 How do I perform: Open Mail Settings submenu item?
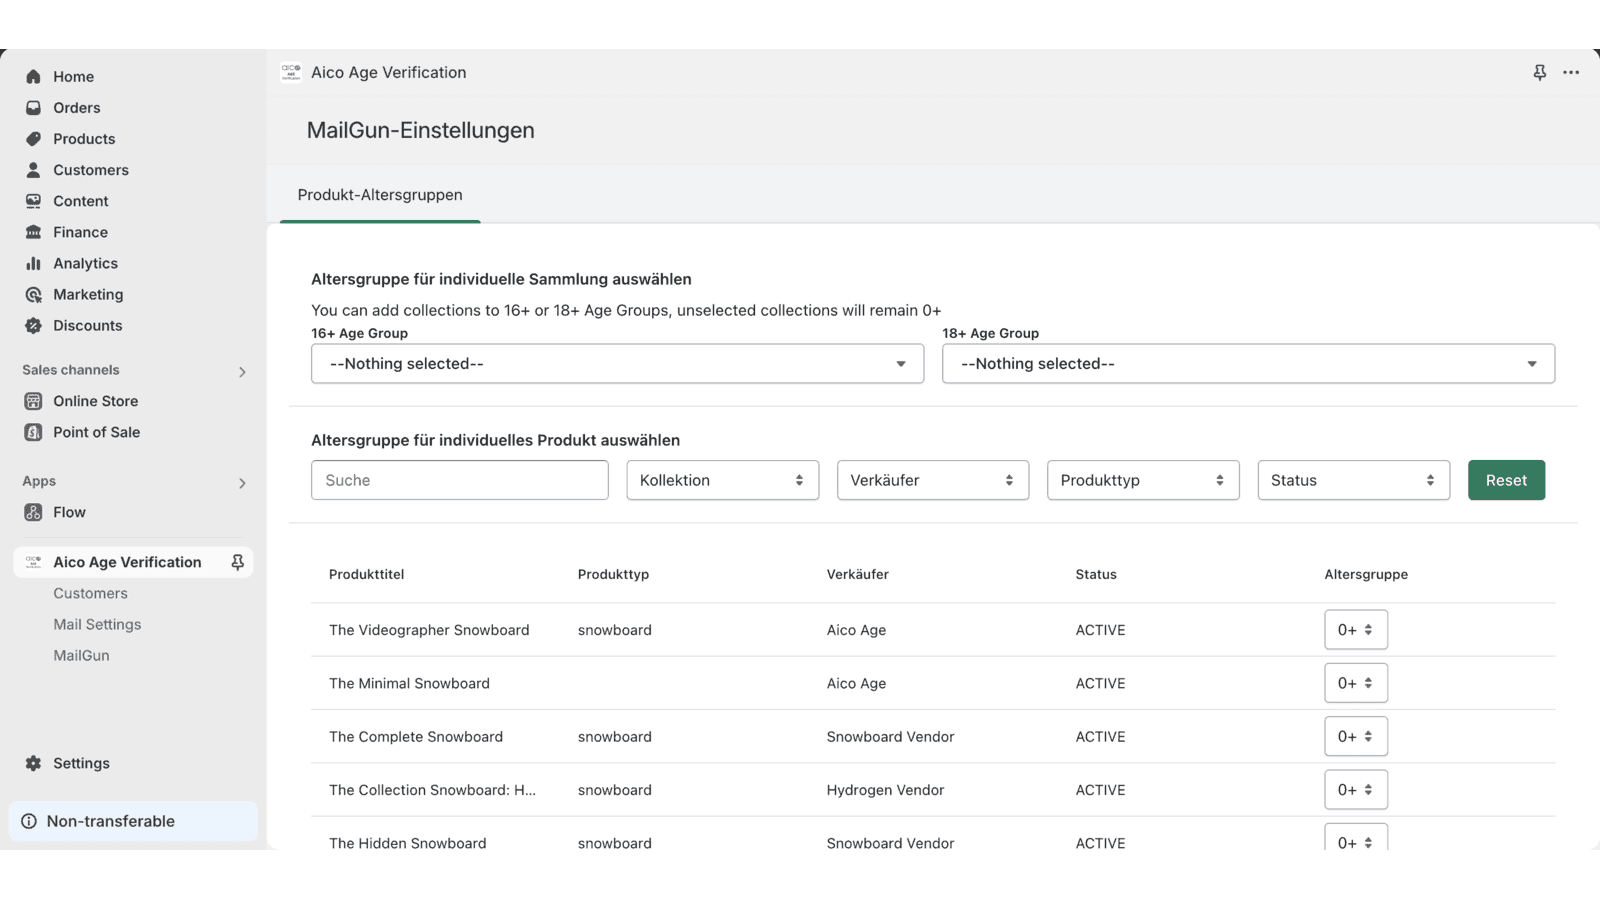(x=97, y=624)
